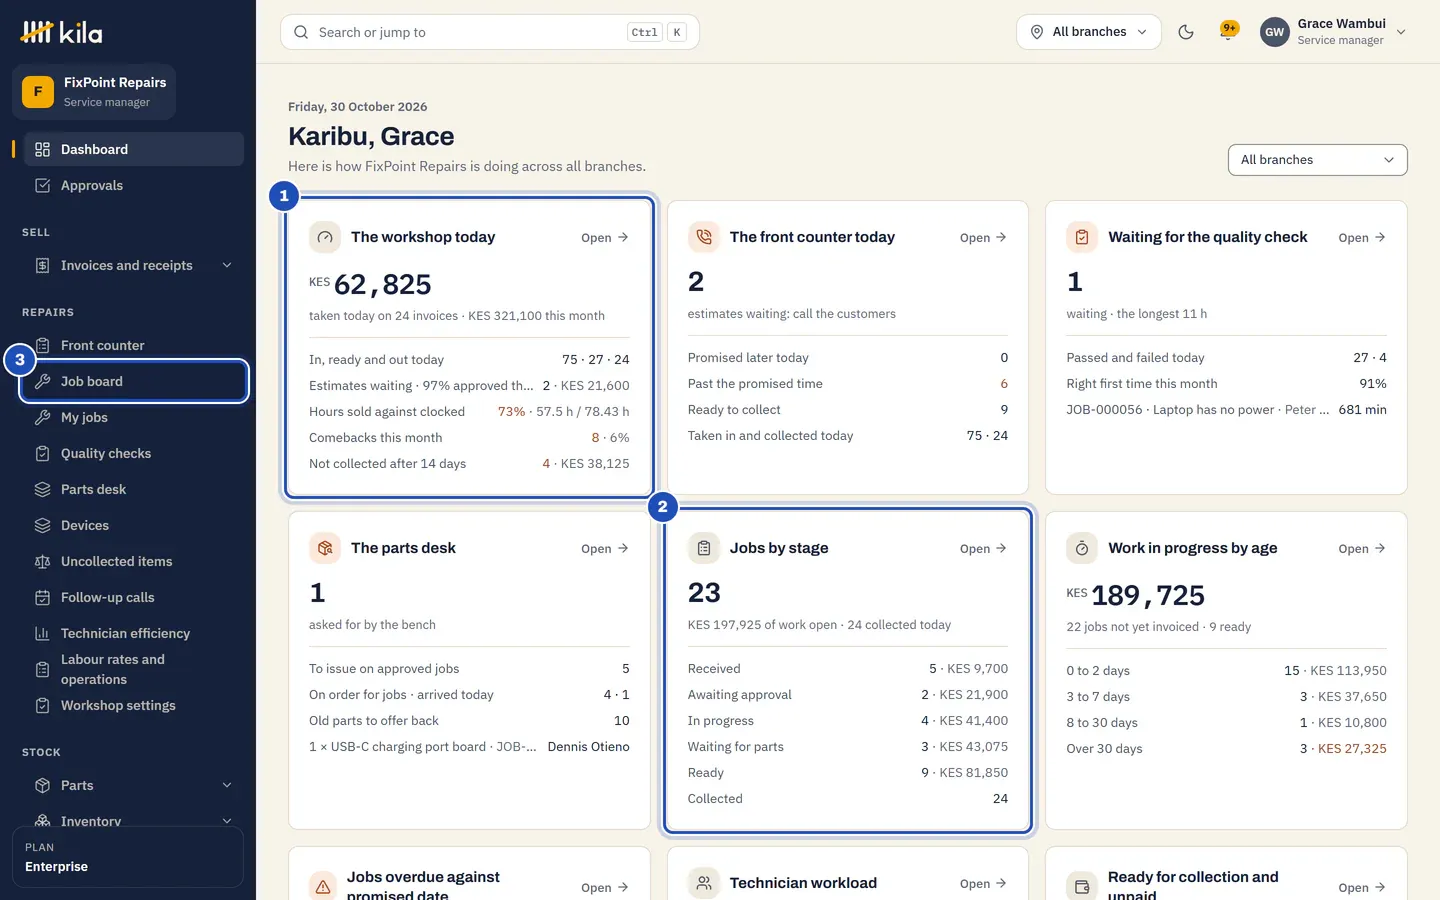Screen dimensions: 1440x900
Task: Open the All branches dropdown in header
Action: [1089, 32]
